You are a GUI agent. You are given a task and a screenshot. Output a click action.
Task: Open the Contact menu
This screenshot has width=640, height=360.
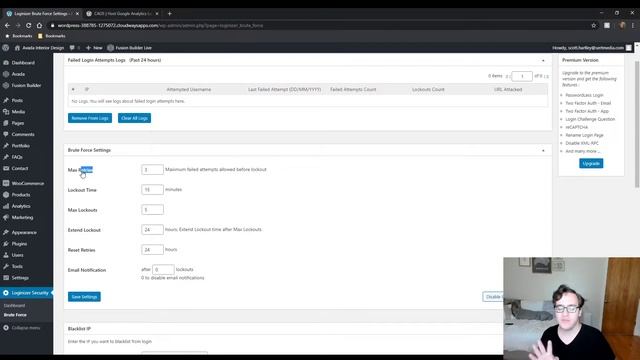(x=20, y=169)
